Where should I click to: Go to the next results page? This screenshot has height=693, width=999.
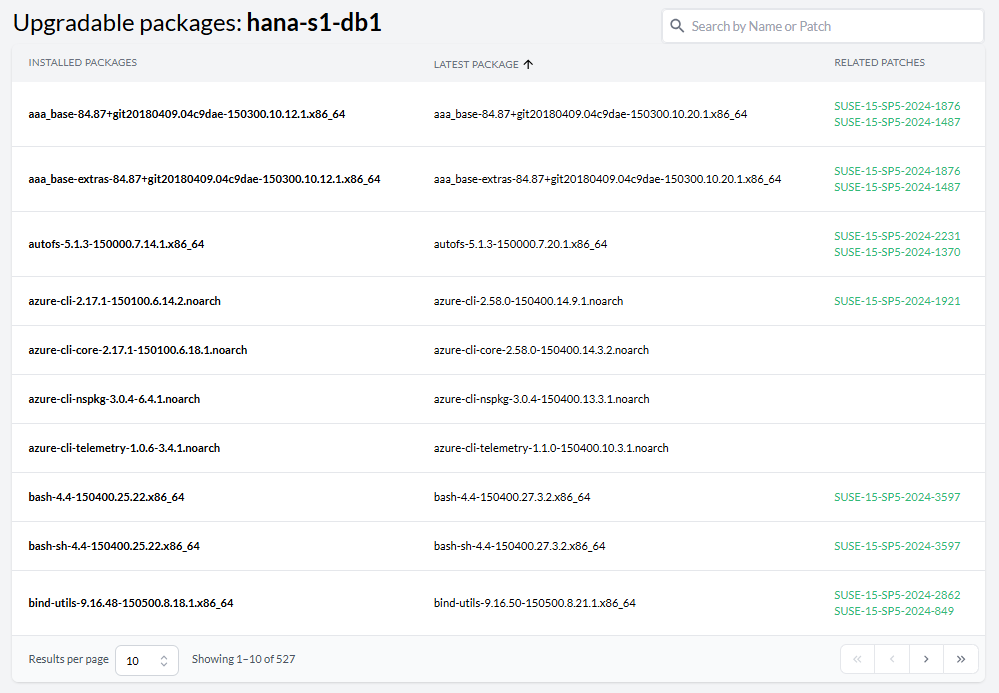tap(926, 659)
